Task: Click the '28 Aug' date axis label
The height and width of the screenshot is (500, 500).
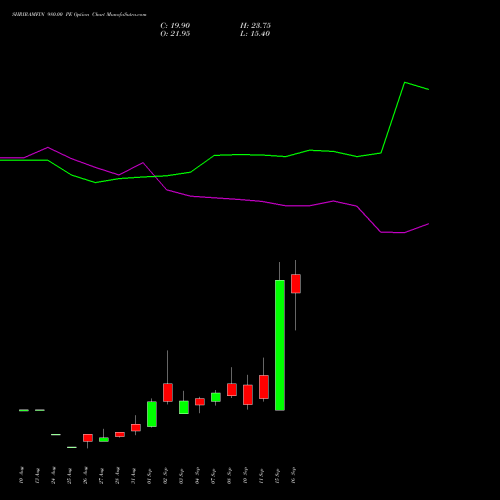Action: (118, 475)
